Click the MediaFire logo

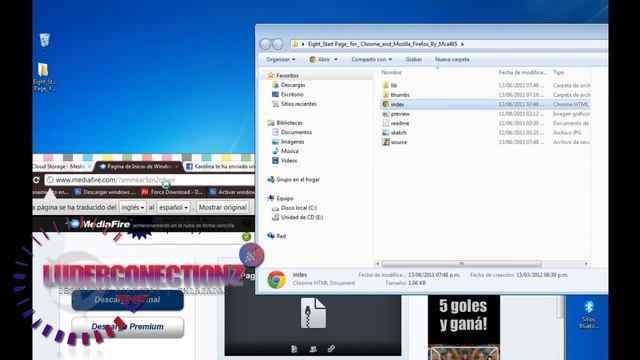tap(99, 224)
